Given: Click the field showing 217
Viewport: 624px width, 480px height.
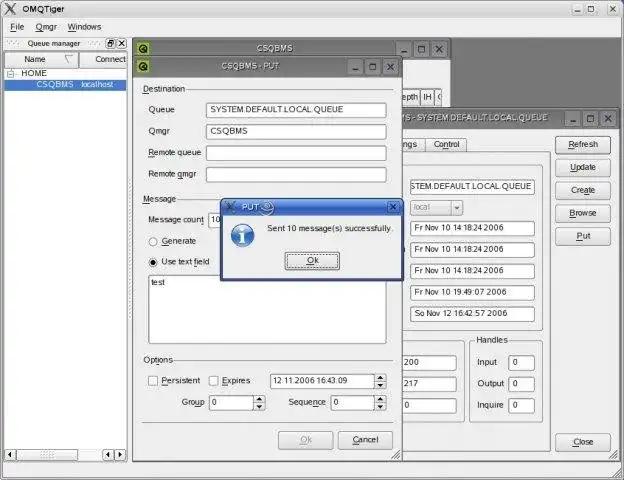Looking at the screenshot, I should pos(429,384).
